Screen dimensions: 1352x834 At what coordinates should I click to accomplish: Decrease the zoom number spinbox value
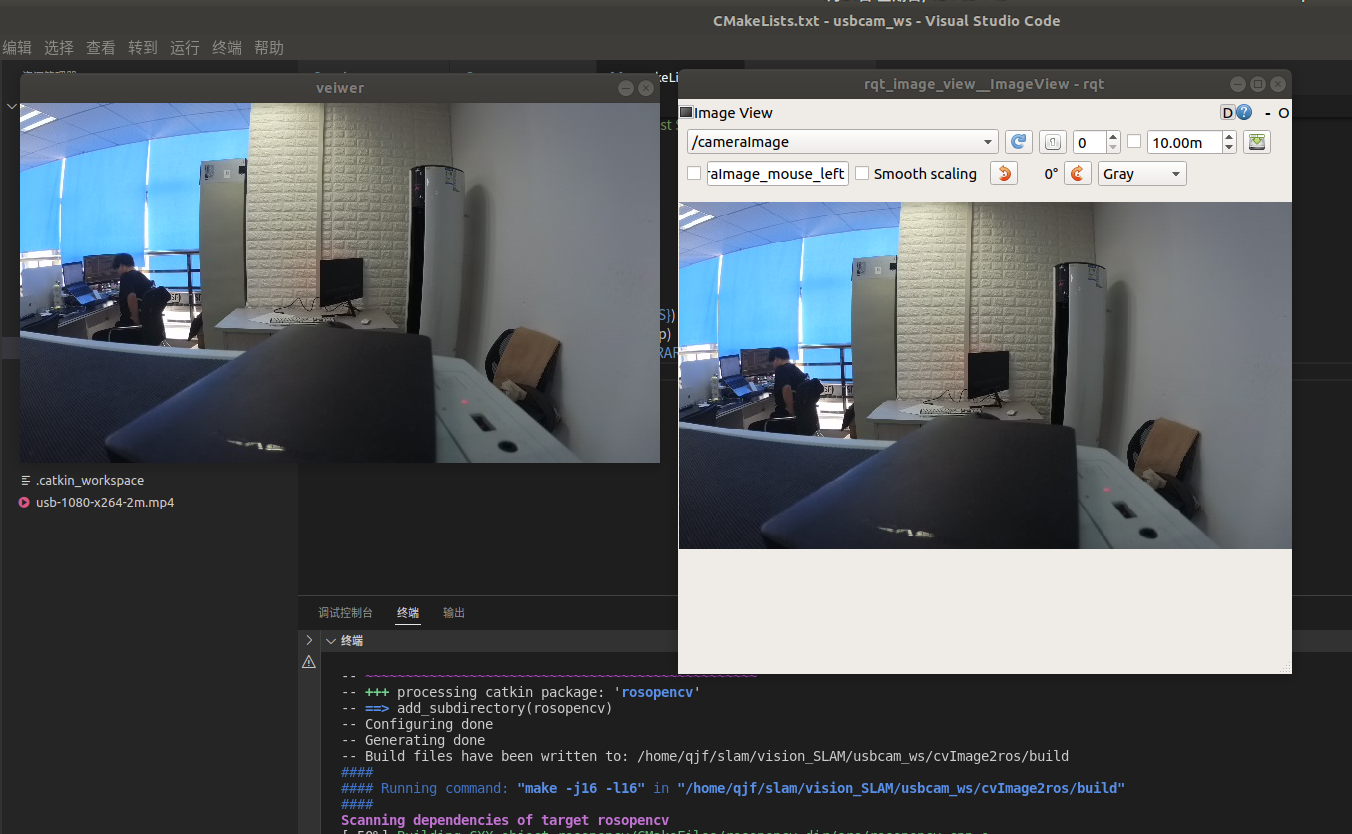(x=1113, y=148)
